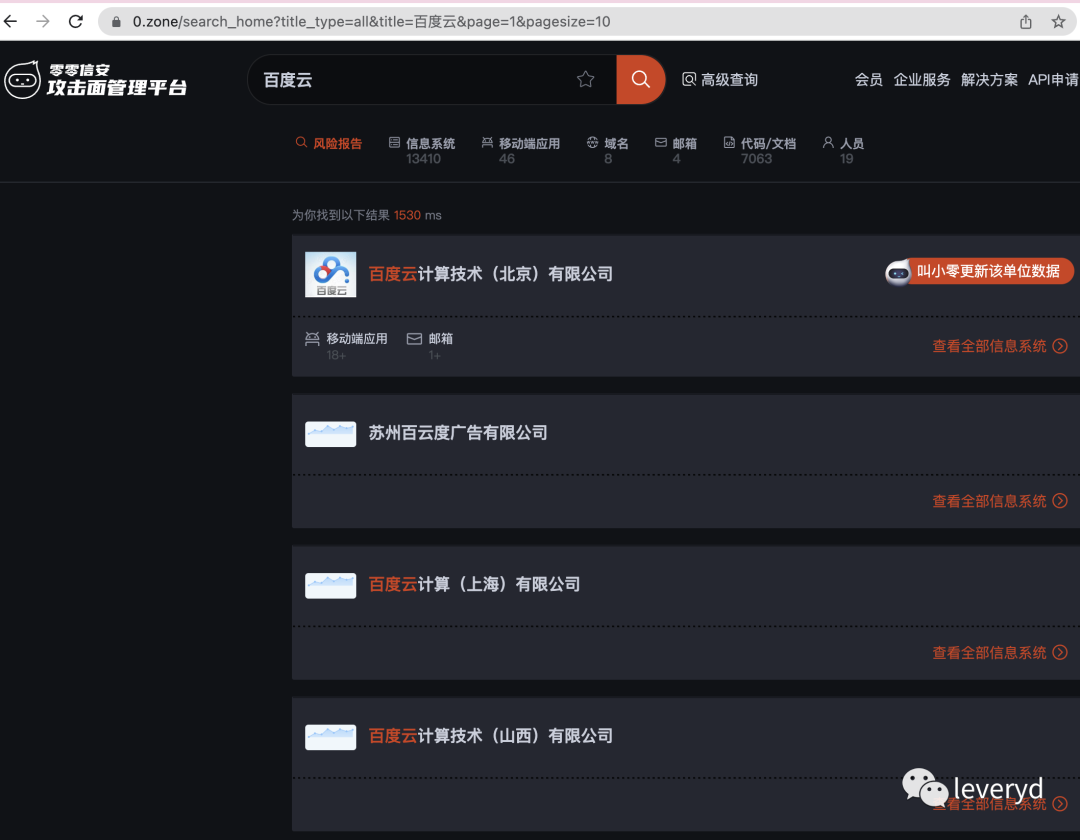
Task: Switch to the 信息系统 tab
Action: tap(422, 150)
